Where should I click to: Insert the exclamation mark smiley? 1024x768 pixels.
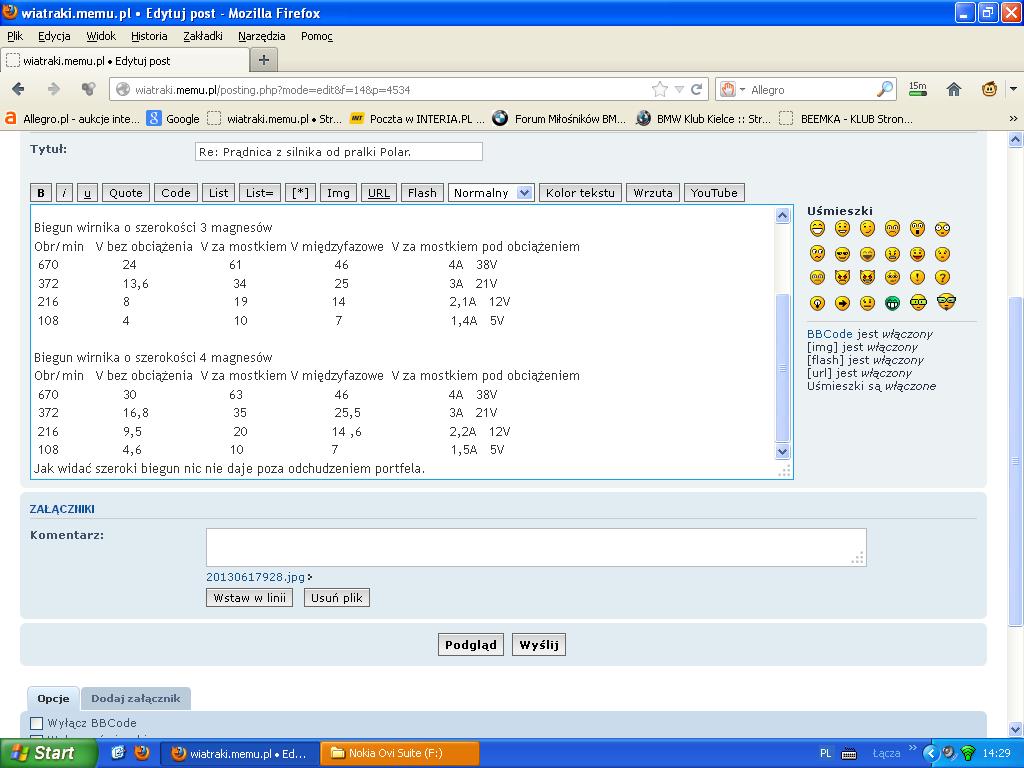tap(917, 278)
